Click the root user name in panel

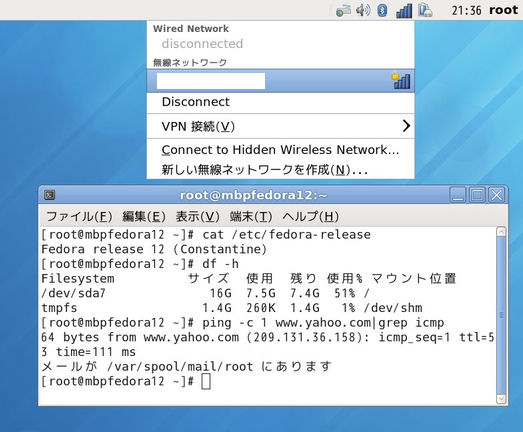[503, 10]
